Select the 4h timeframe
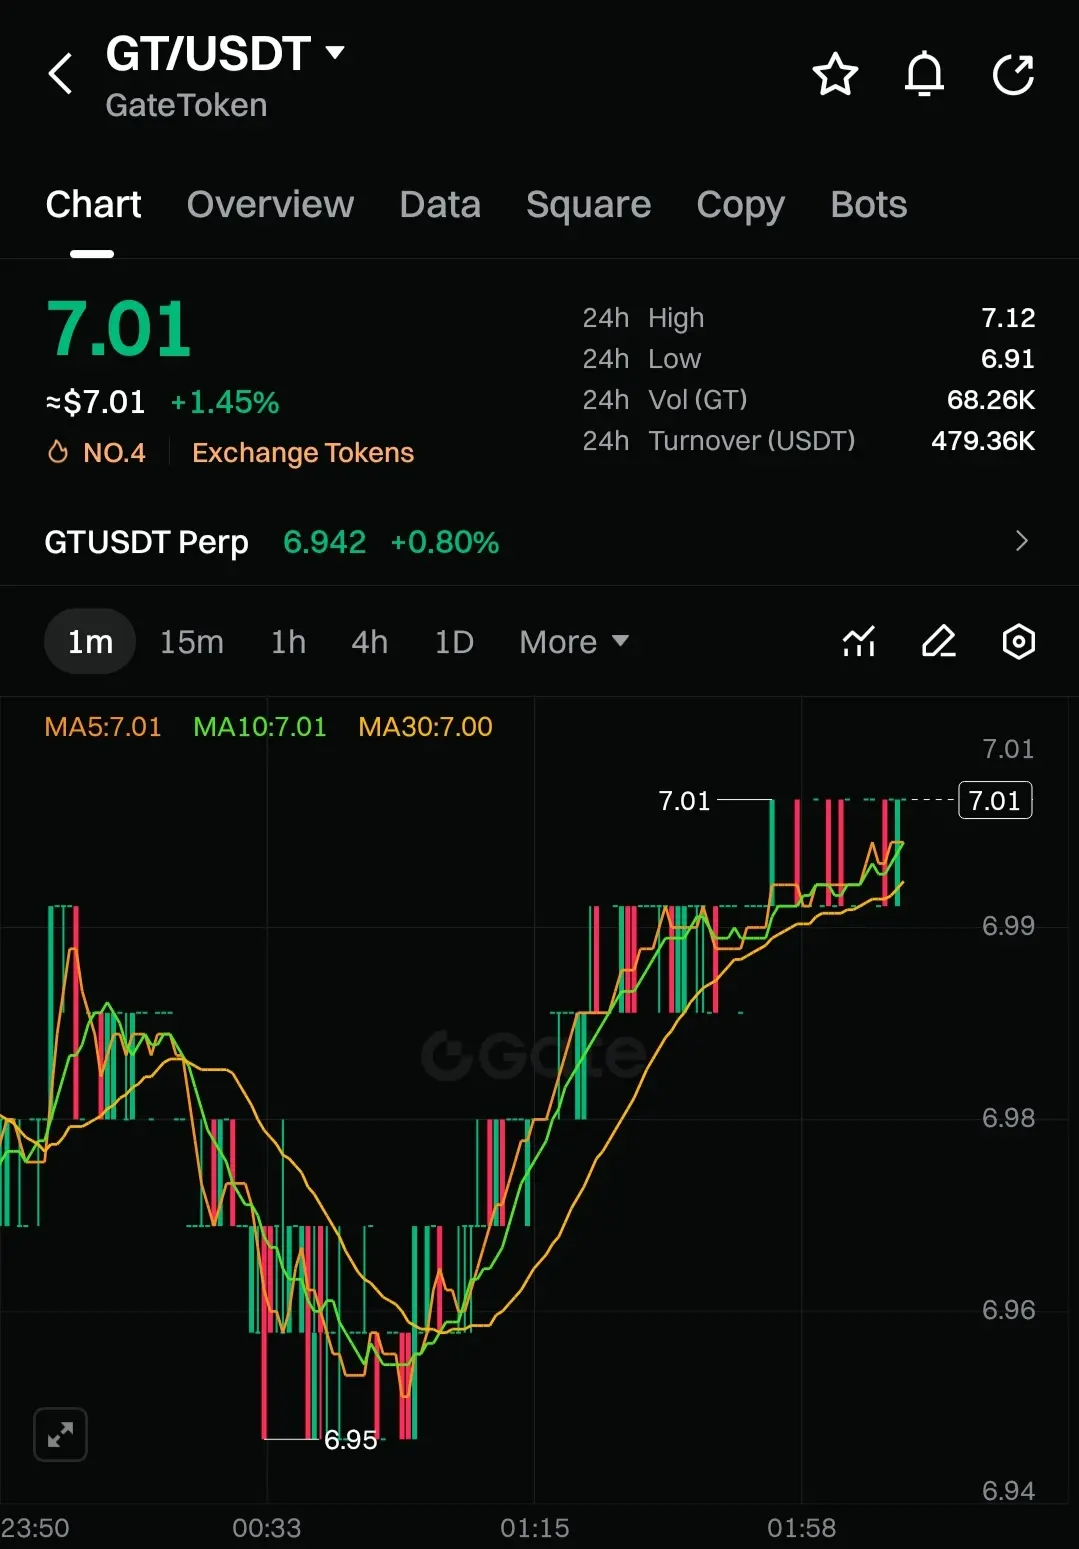This screenshot has height=1549, width=1079. tap(369, 641)
